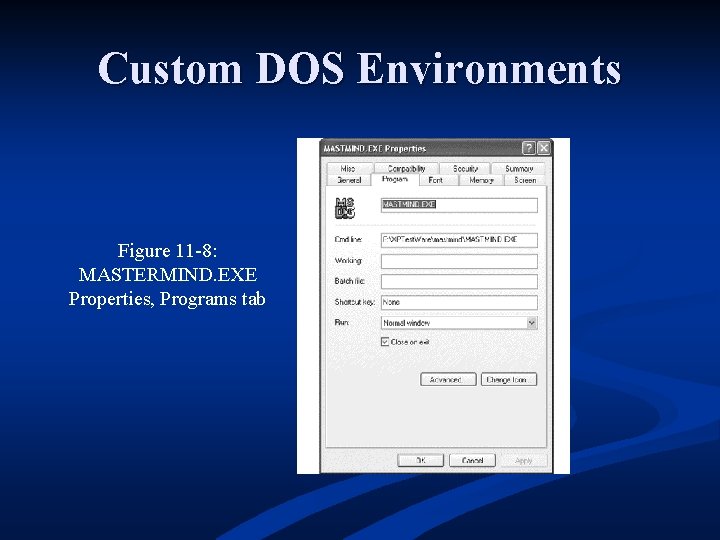
Task: Switch to the Misc tab
Action: point(350,168)
